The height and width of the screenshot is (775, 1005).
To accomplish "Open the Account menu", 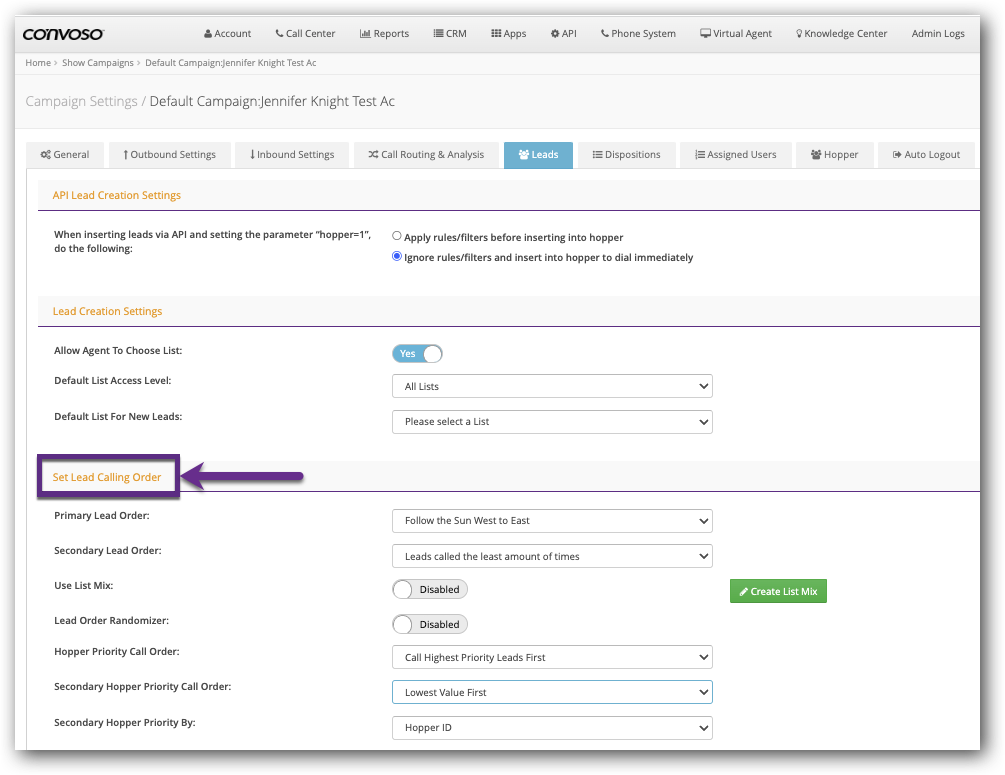I will point(228,33).
